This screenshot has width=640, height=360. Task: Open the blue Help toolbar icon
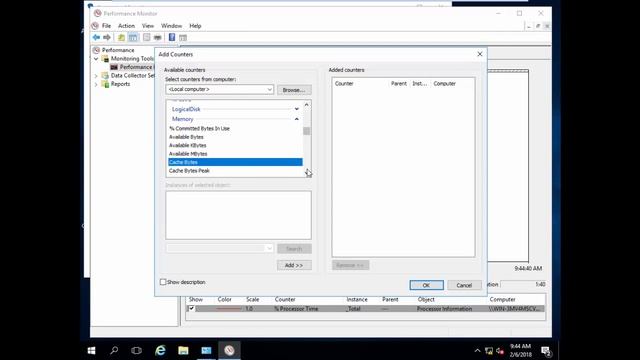pos(172,38)
